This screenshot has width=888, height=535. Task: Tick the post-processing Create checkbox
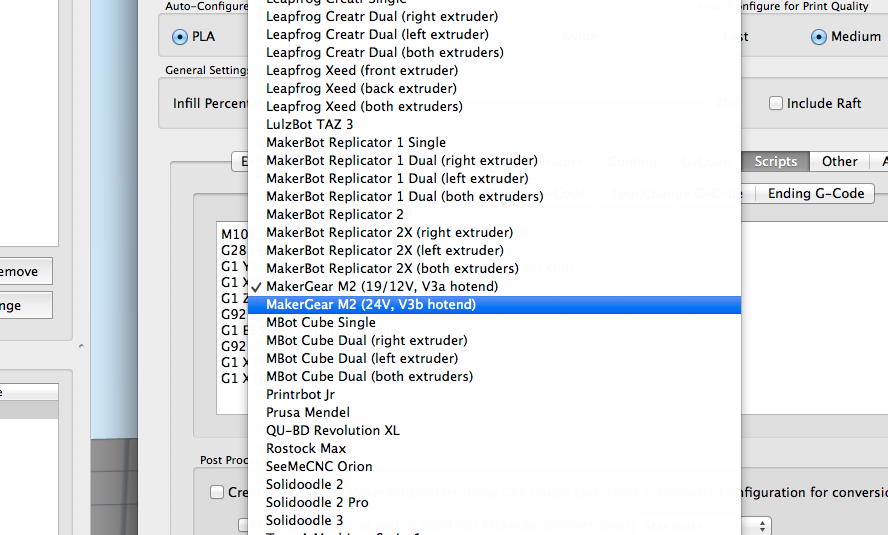click(217, 492)
